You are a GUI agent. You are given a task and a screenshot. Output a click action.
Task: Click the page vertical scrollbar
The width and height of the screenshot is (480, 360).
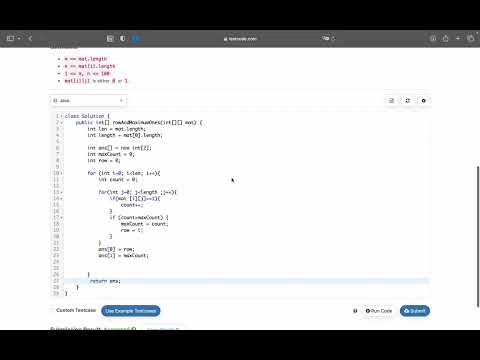point(478,236)
